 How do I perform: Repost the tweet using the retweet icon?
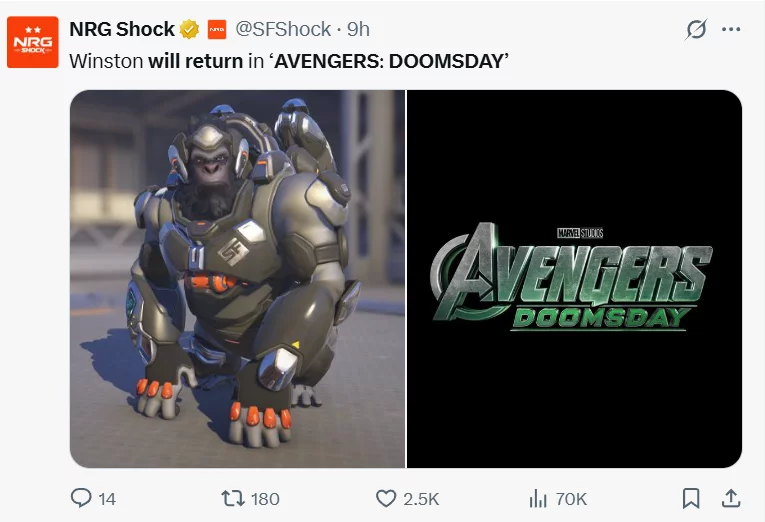pyautogui.click(x=233, y=499)
